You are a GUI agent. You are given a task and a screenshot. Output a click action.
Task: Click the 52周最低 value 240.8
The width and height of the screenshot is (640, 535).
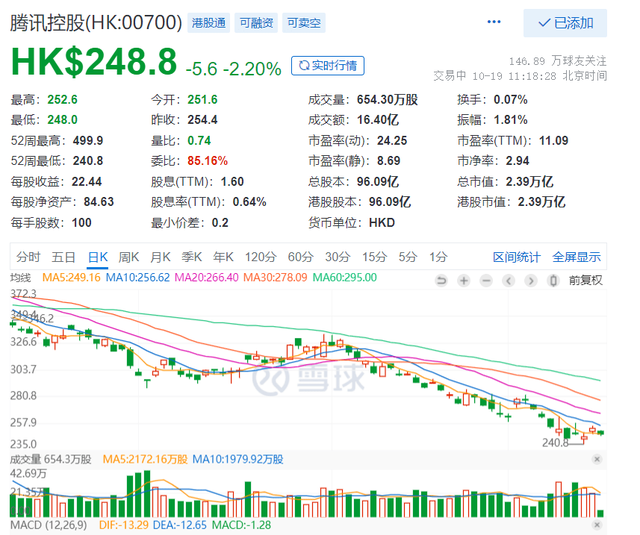[x=88, y=161]
